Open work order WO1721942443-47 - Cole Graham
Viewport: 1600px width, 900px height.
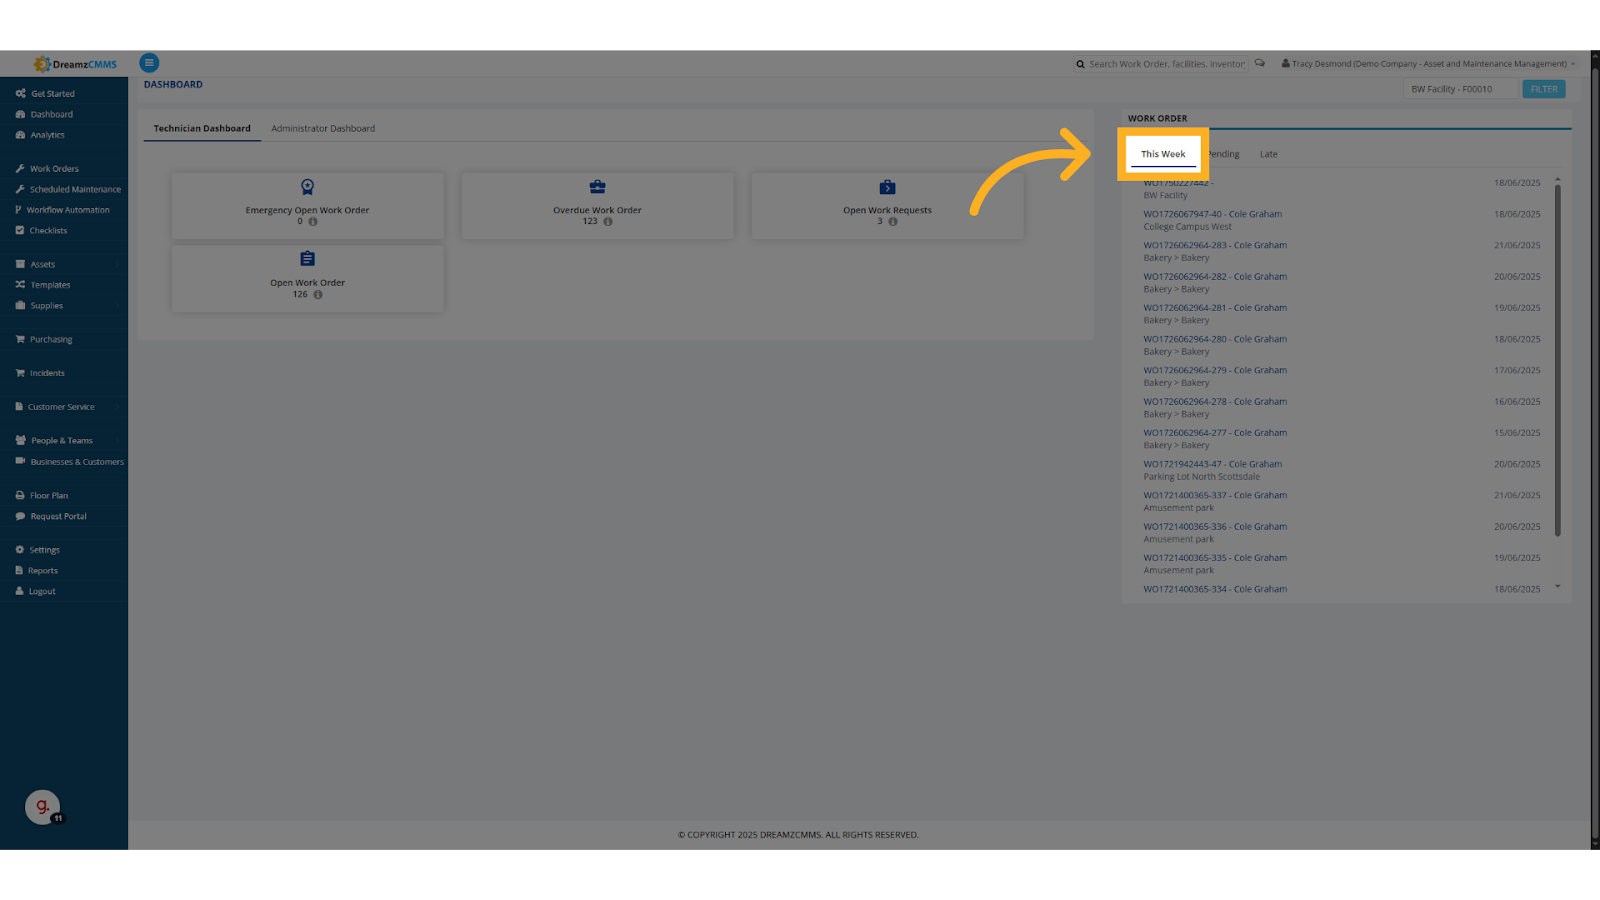pos(1212,464)
